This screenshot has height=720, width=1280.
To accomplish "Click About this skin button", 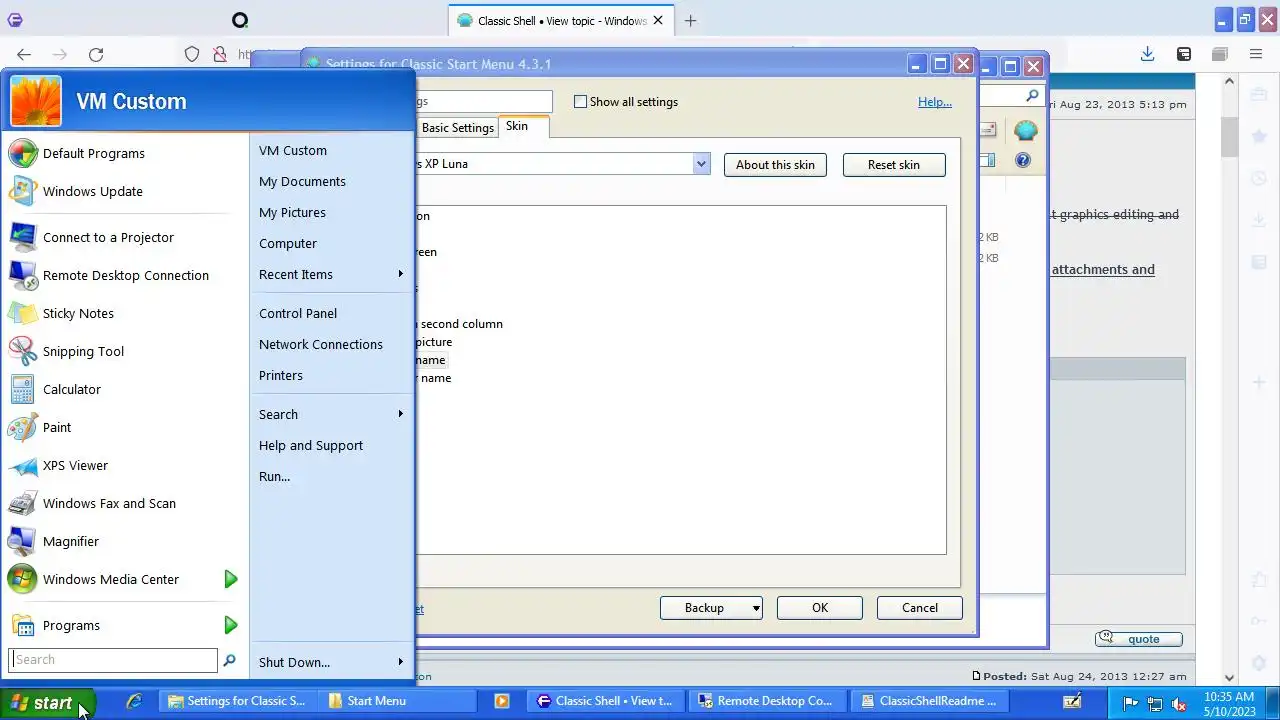I will (x=775, y=165).
